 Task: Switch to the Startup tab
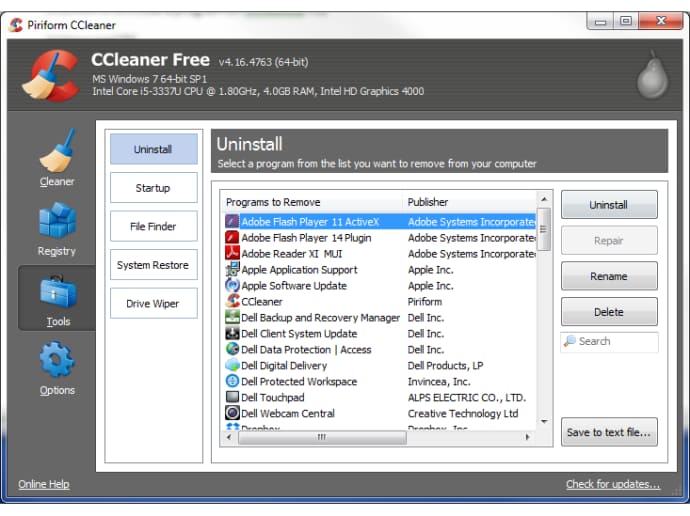pyautogui.click(x=153, y=188)
